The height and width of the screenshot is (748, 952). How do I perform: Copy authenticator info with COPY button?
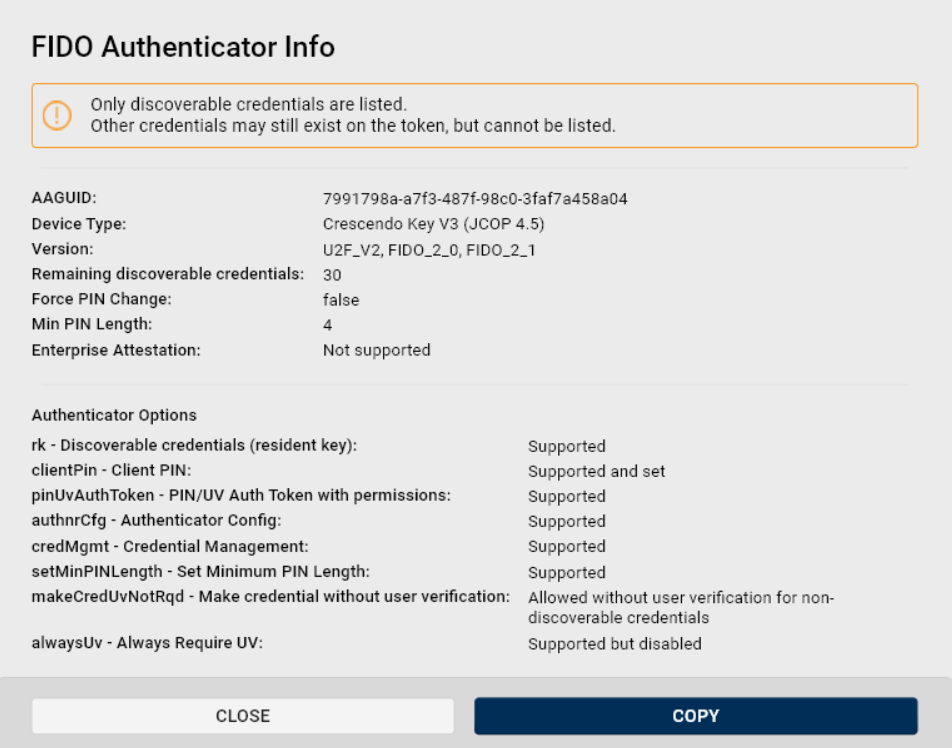[695, 716]
